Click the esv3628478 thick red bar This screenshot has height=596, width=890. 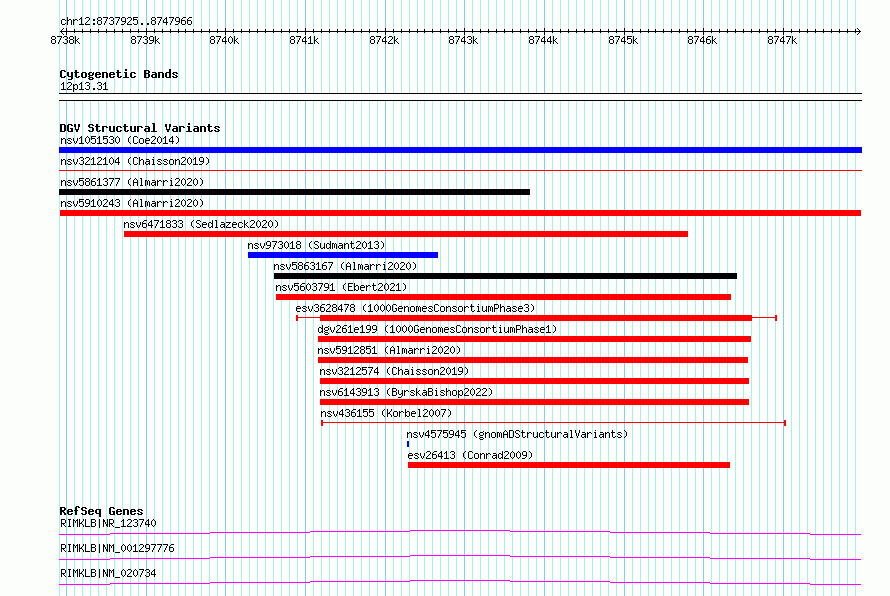(x=536, y=318)
